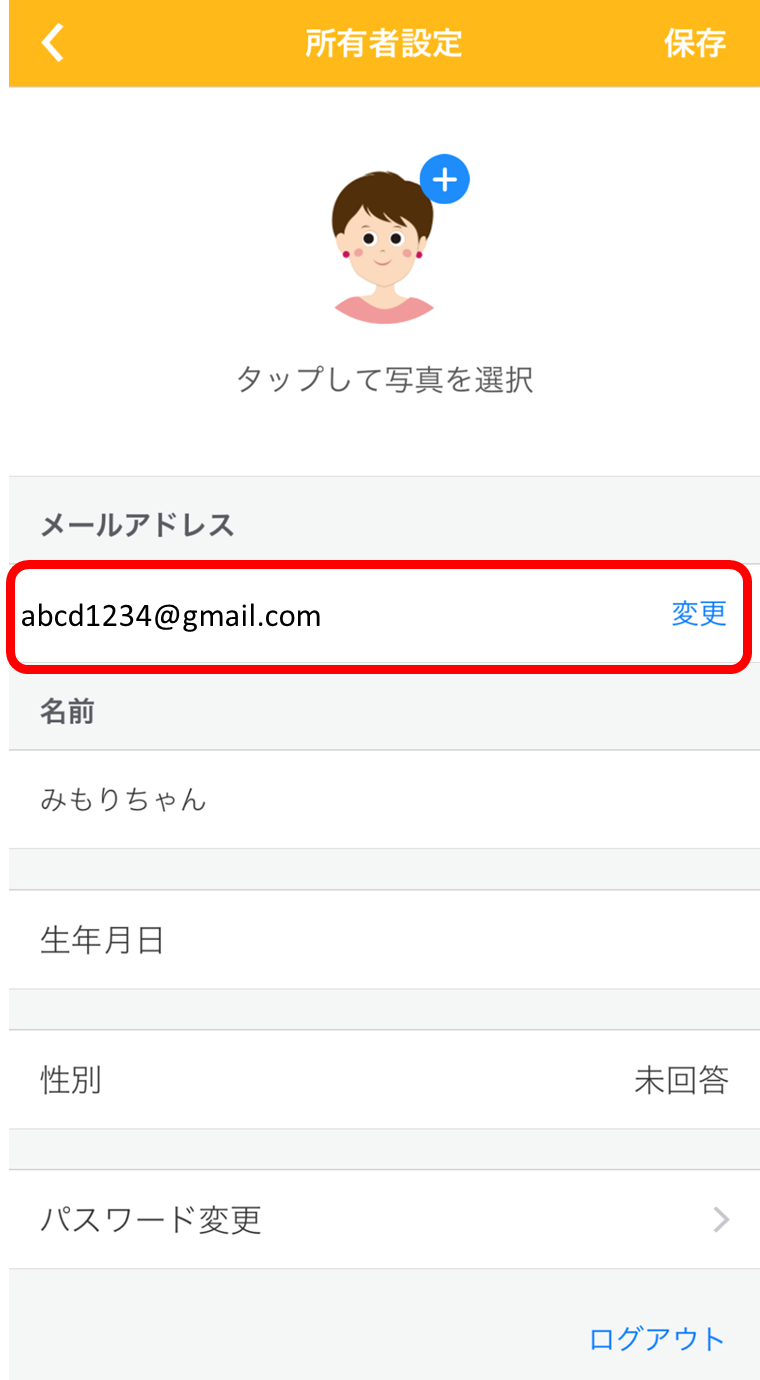This screenshot has width=760, height=1380.
Task: Tap the 'タップして写真を選択' text
Action: 384,380
